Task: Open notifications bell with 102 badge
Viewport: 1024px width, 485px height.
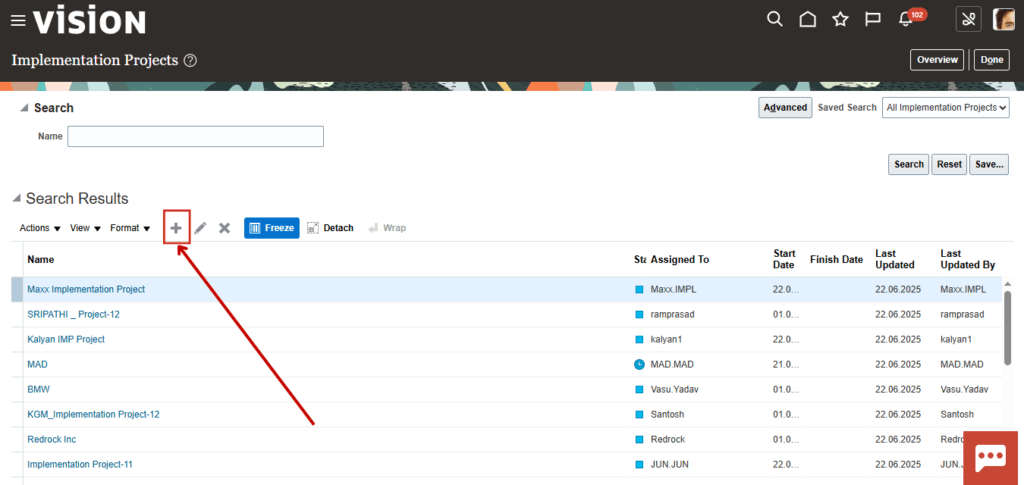Action: pos(906,19)
